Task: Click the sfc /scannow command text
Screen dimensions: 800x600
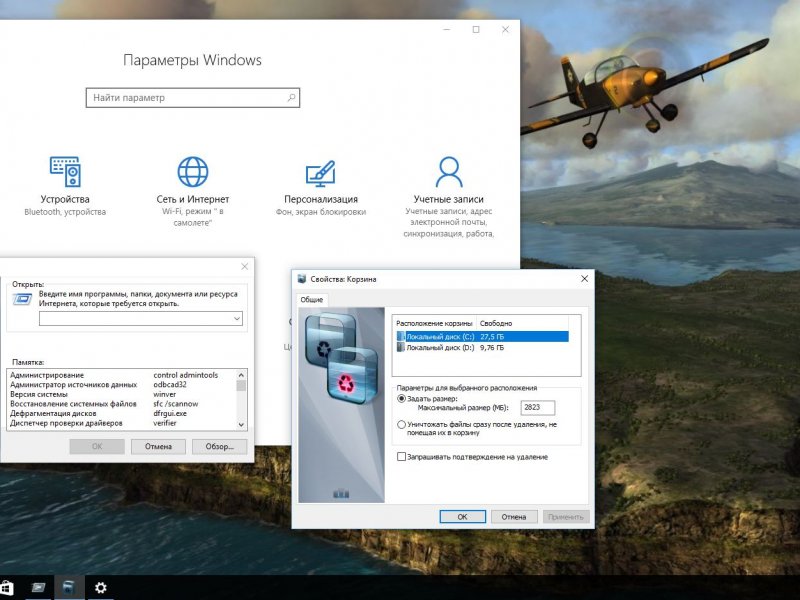Action: pos(176,404)
